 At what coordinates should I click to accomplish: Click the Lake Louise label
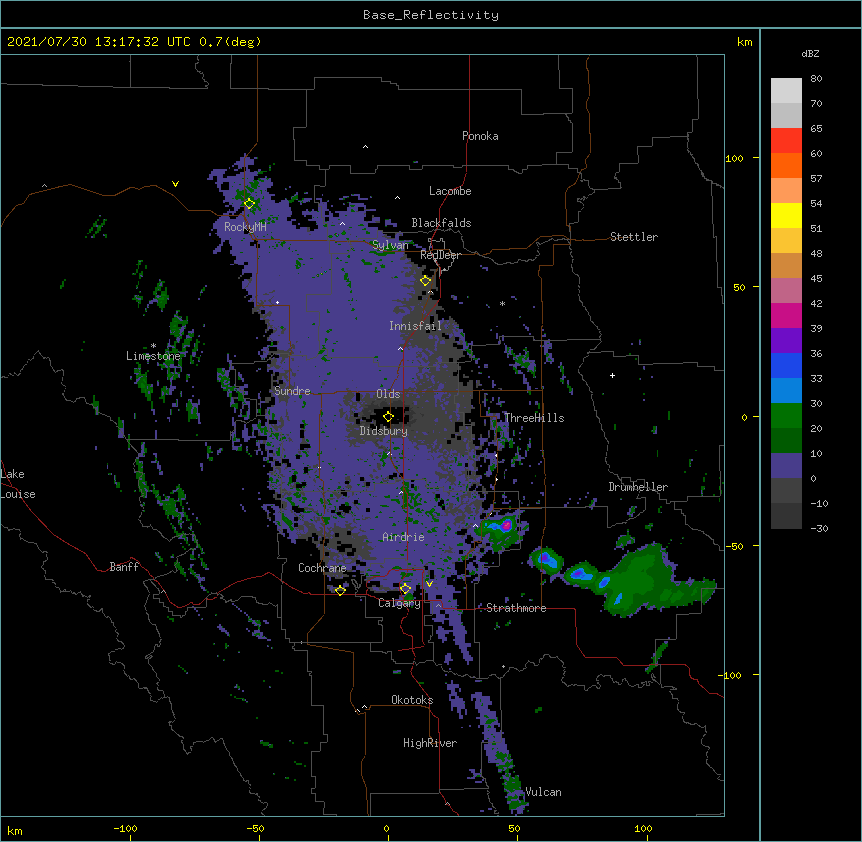(18, 484)
